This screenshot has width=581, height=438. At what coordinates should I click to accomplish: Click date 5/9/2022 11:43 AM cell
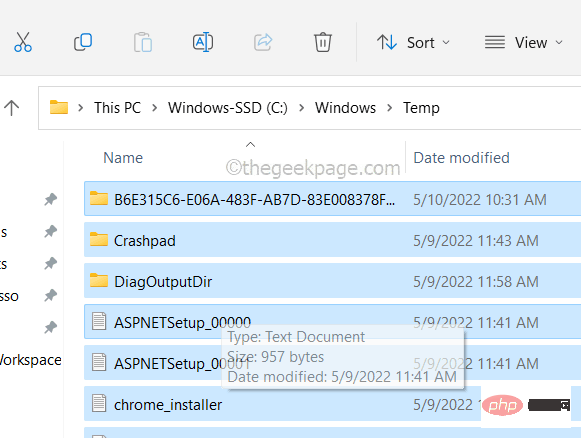[x=476, y=241]
